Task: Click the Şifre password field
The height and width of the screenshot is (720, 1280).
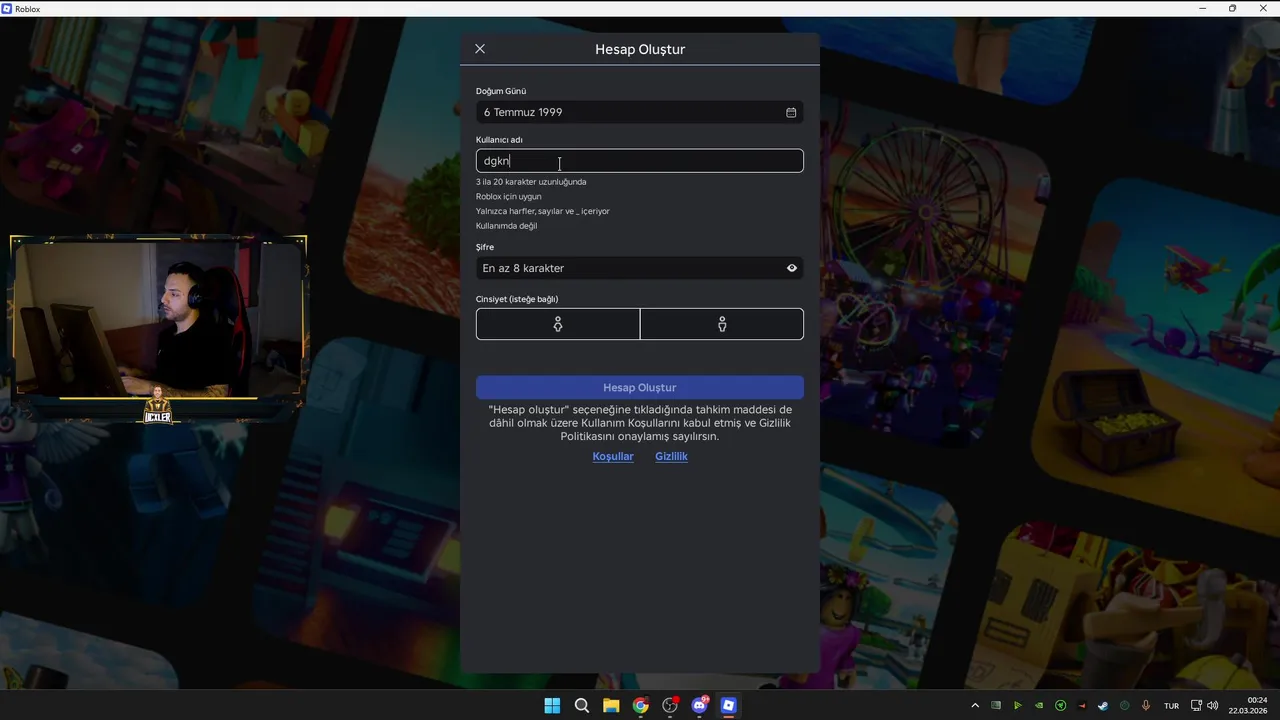Action: 640,268
